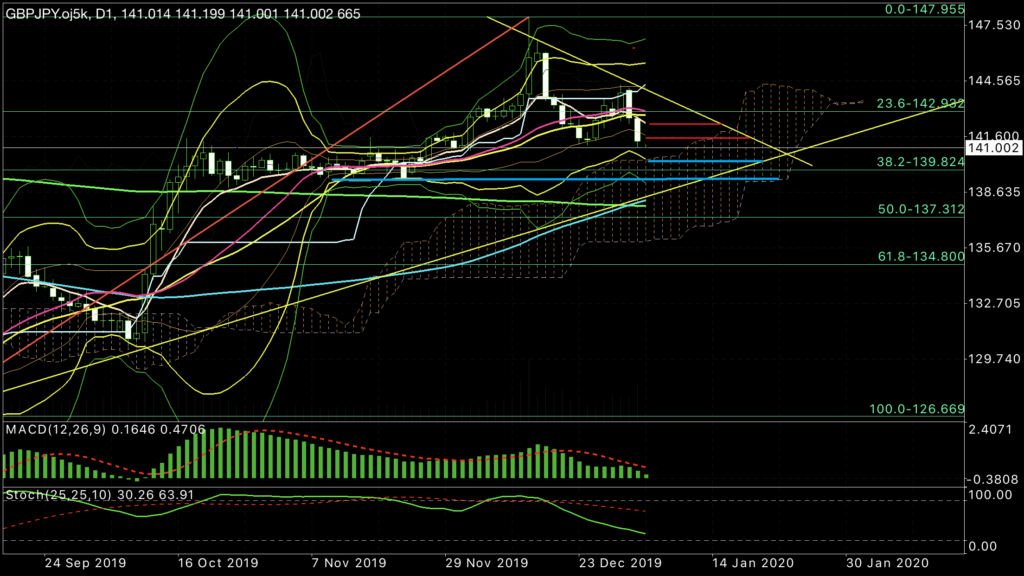Click the 138.635 price axis value
1024x576 pixels.
pos(995,192)
